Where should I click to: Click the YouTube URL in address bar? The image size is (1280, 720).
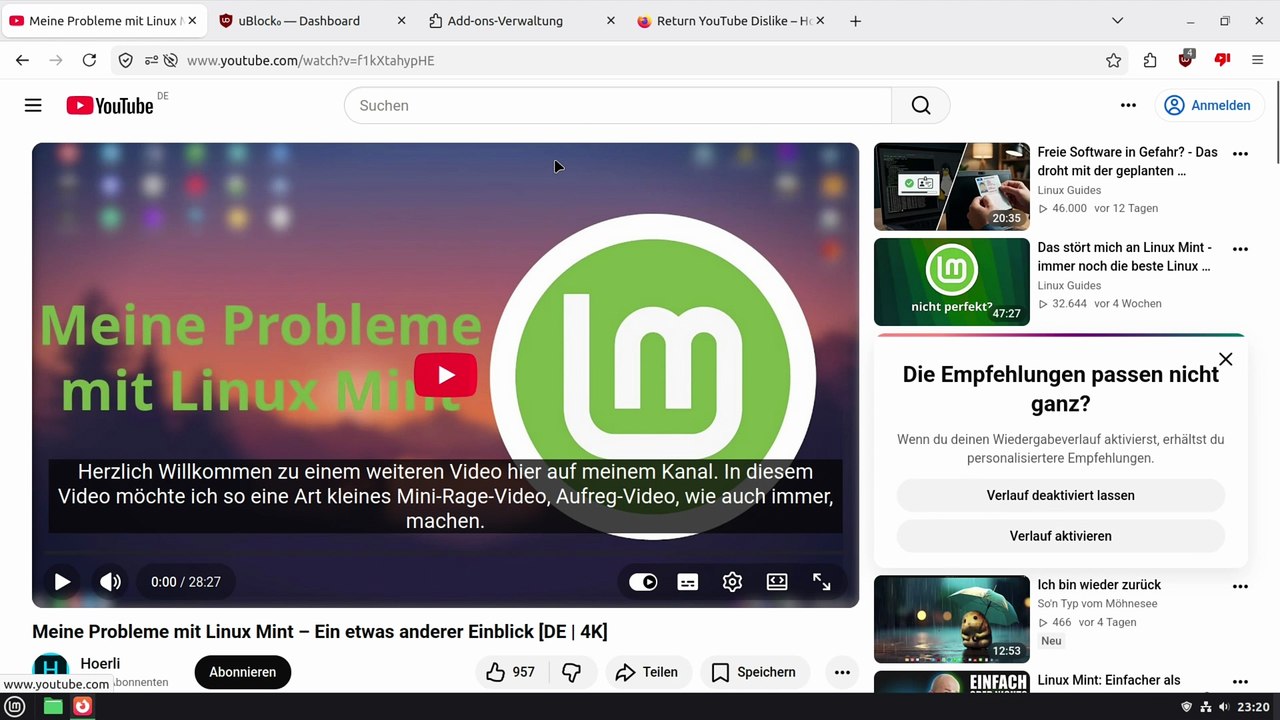[310, 61]
